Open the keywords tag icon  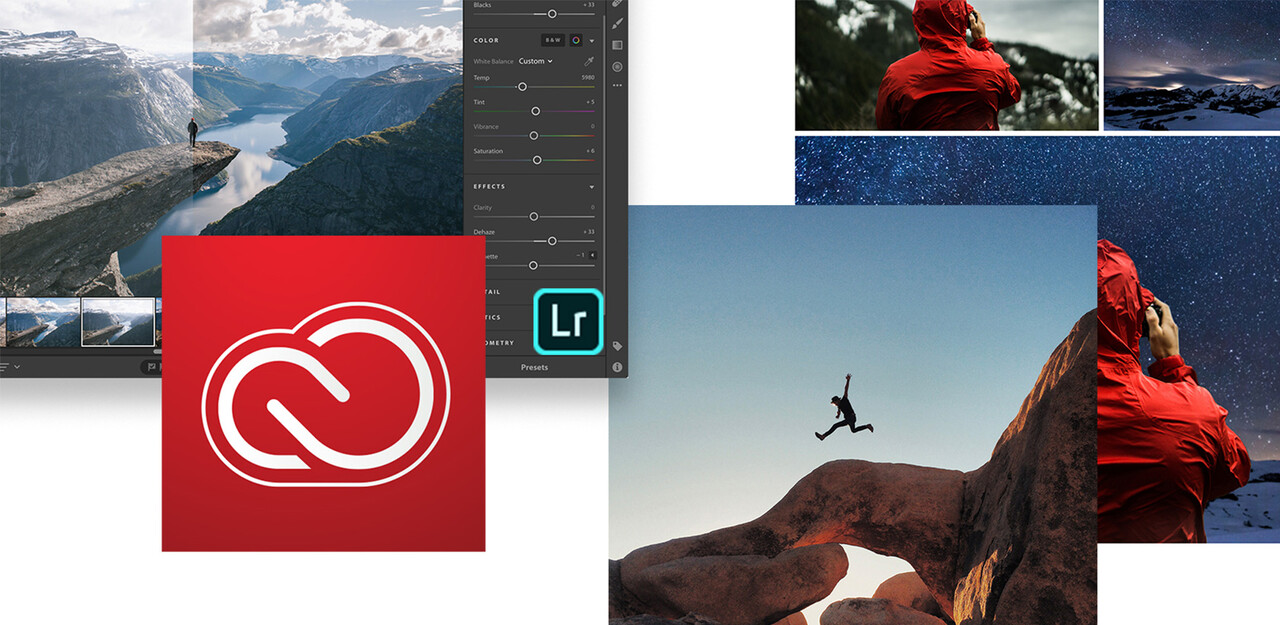(x=617, y=346)
